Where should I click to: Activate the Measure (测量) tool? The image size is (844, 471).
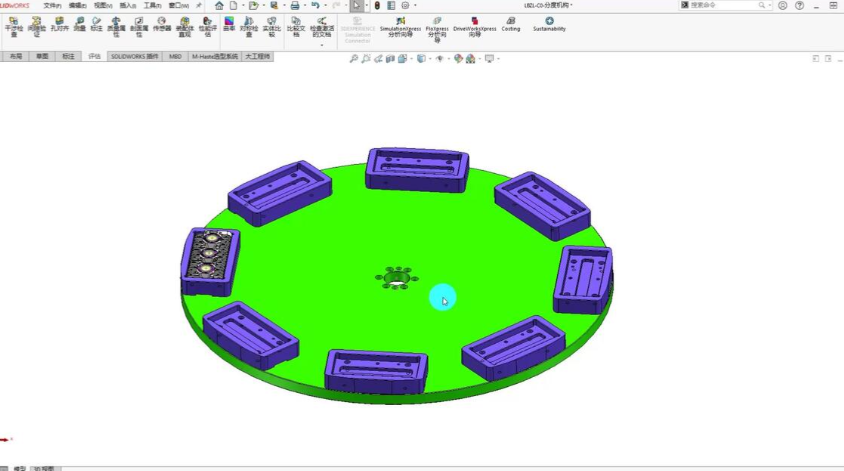click(x=80, y=24)
